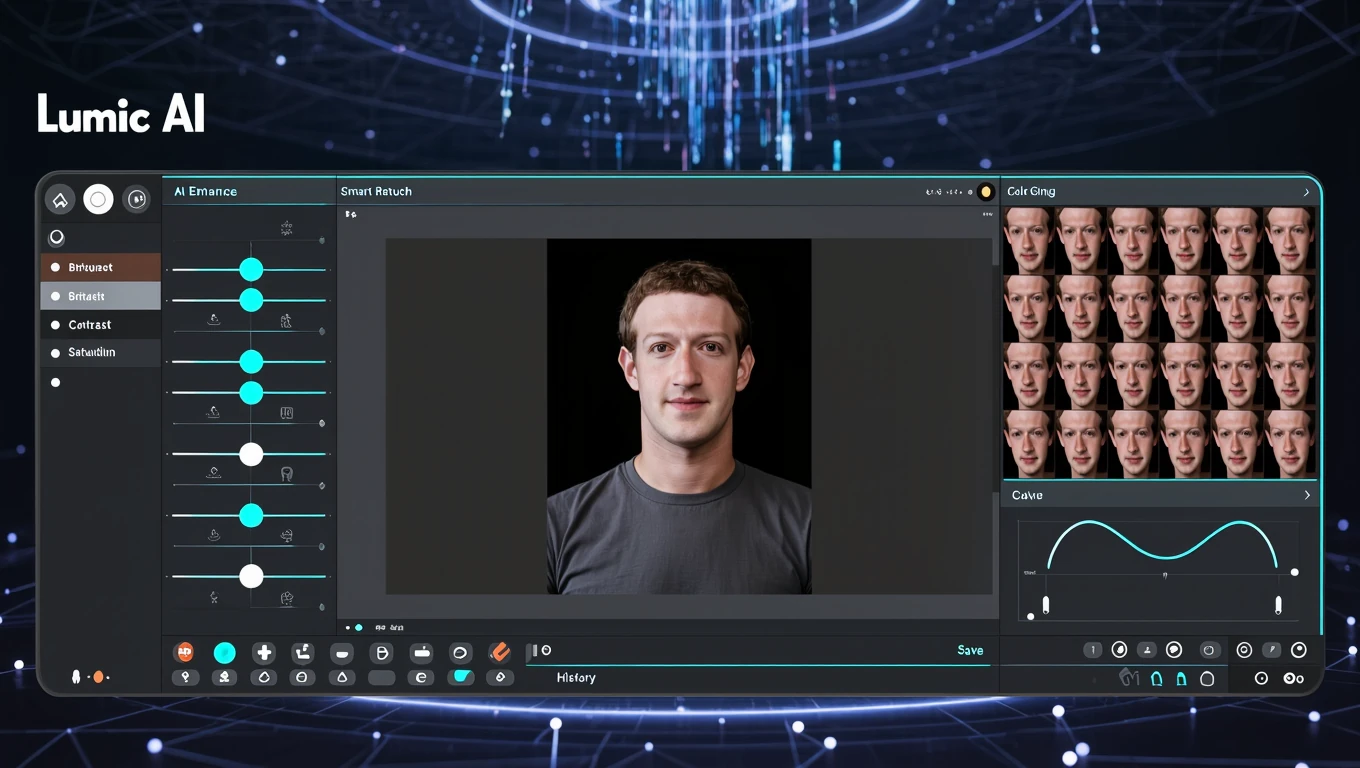
Task: Click the Colr Ging panel title
Action: (x=1031, y=191)
